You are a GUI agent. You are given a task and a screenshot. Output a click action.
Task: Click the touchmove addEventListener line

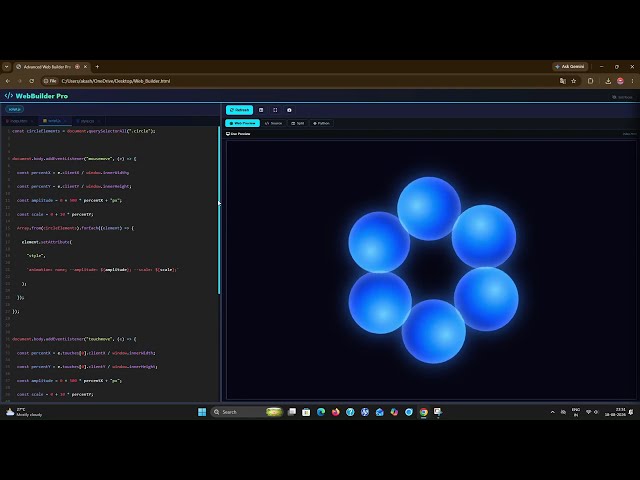click(x=74, y=339)
